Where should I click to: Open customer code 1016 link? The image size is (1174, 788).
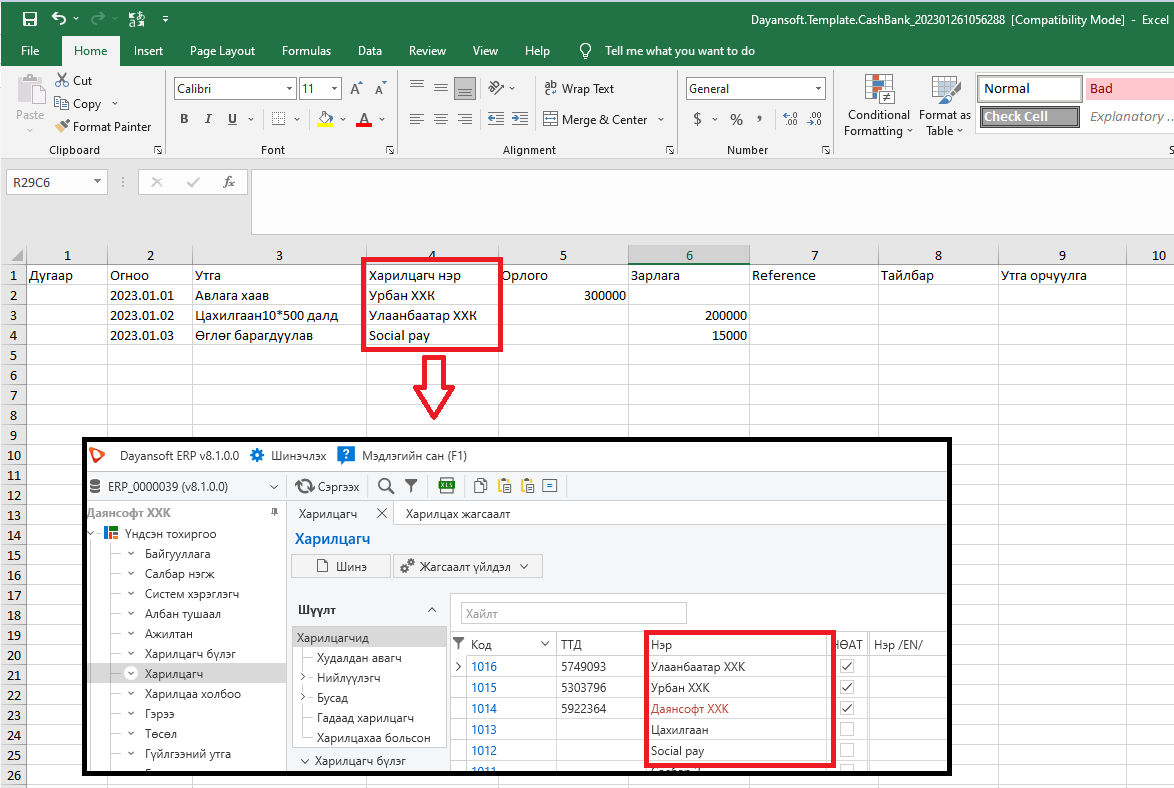[x=484, y=667]
